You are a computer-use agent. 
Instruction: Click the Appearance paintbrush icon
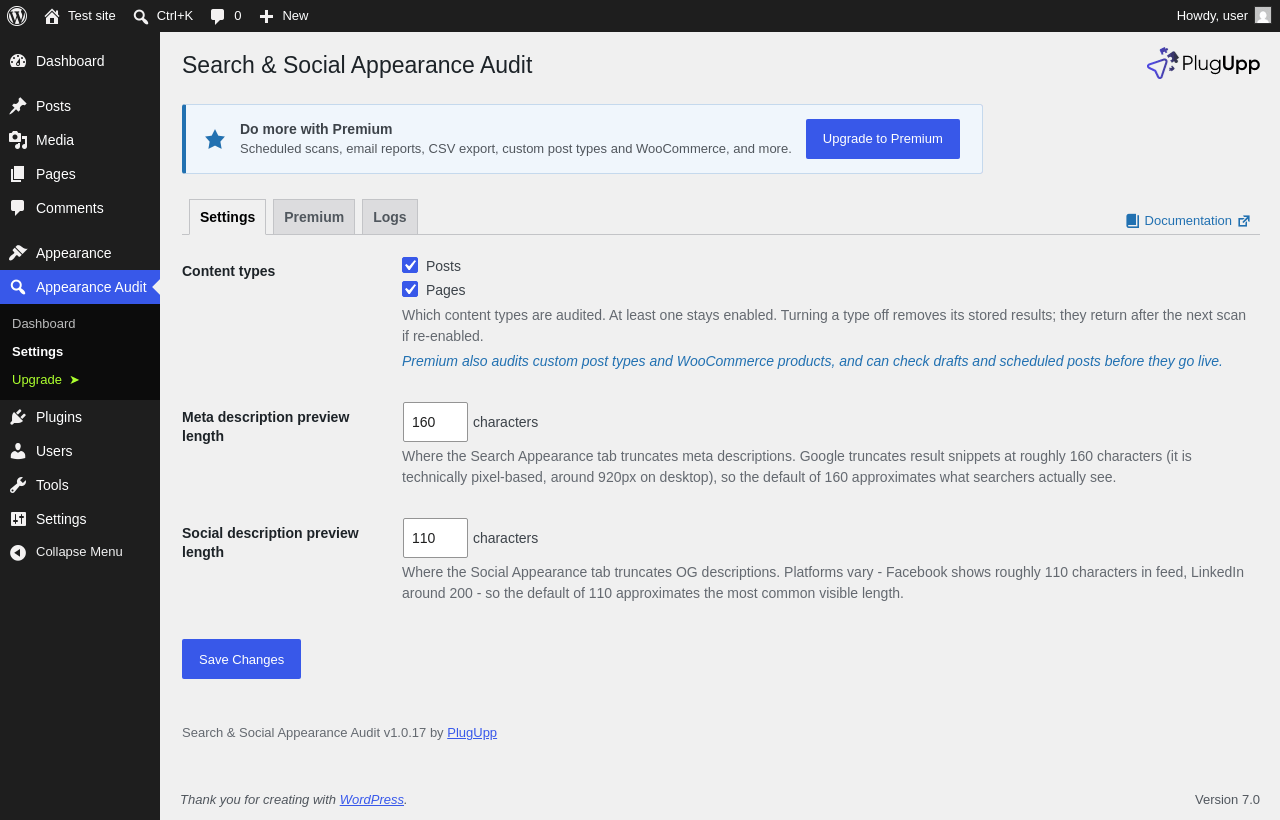18,253
